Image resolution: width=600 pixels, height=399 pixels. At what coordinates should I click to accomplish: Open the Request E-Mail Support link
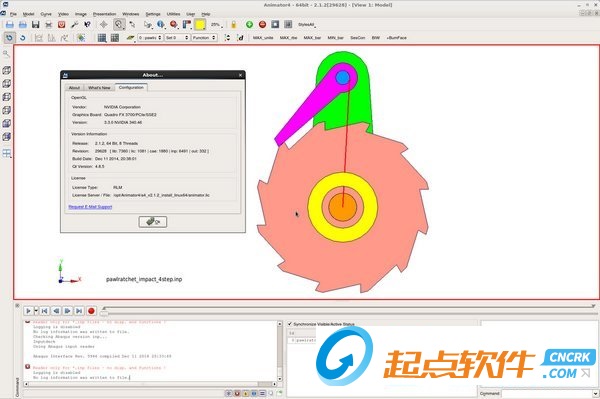tap(90, 207)
